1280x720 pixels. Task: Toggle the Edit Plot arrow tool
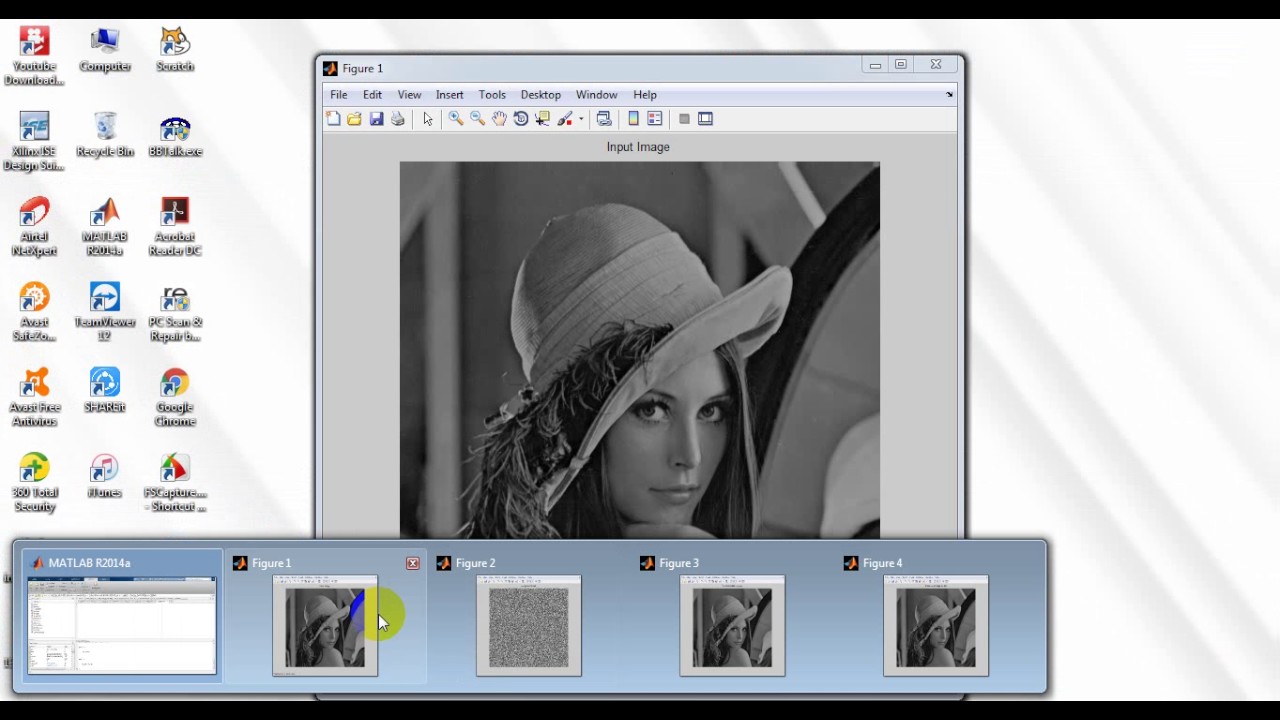coord(428,119)
